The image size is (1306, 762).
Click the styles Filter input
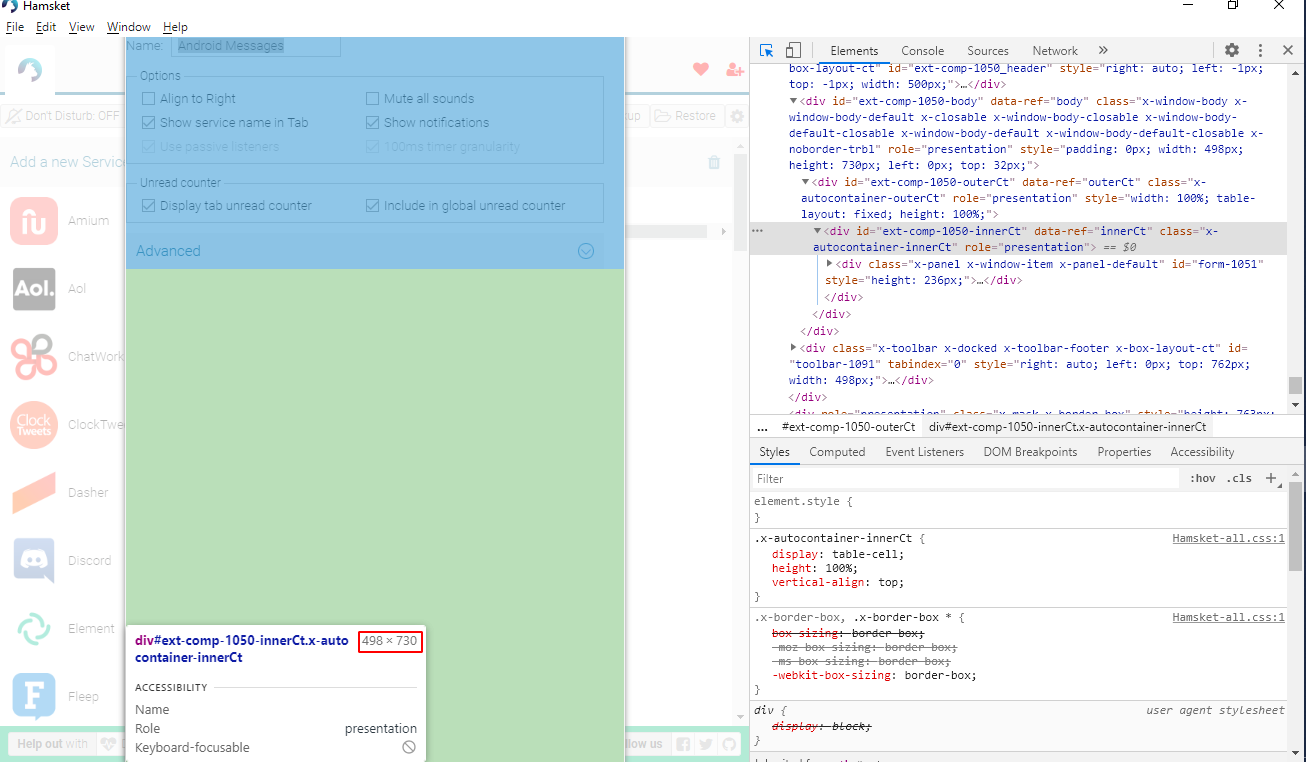[966, 479]
